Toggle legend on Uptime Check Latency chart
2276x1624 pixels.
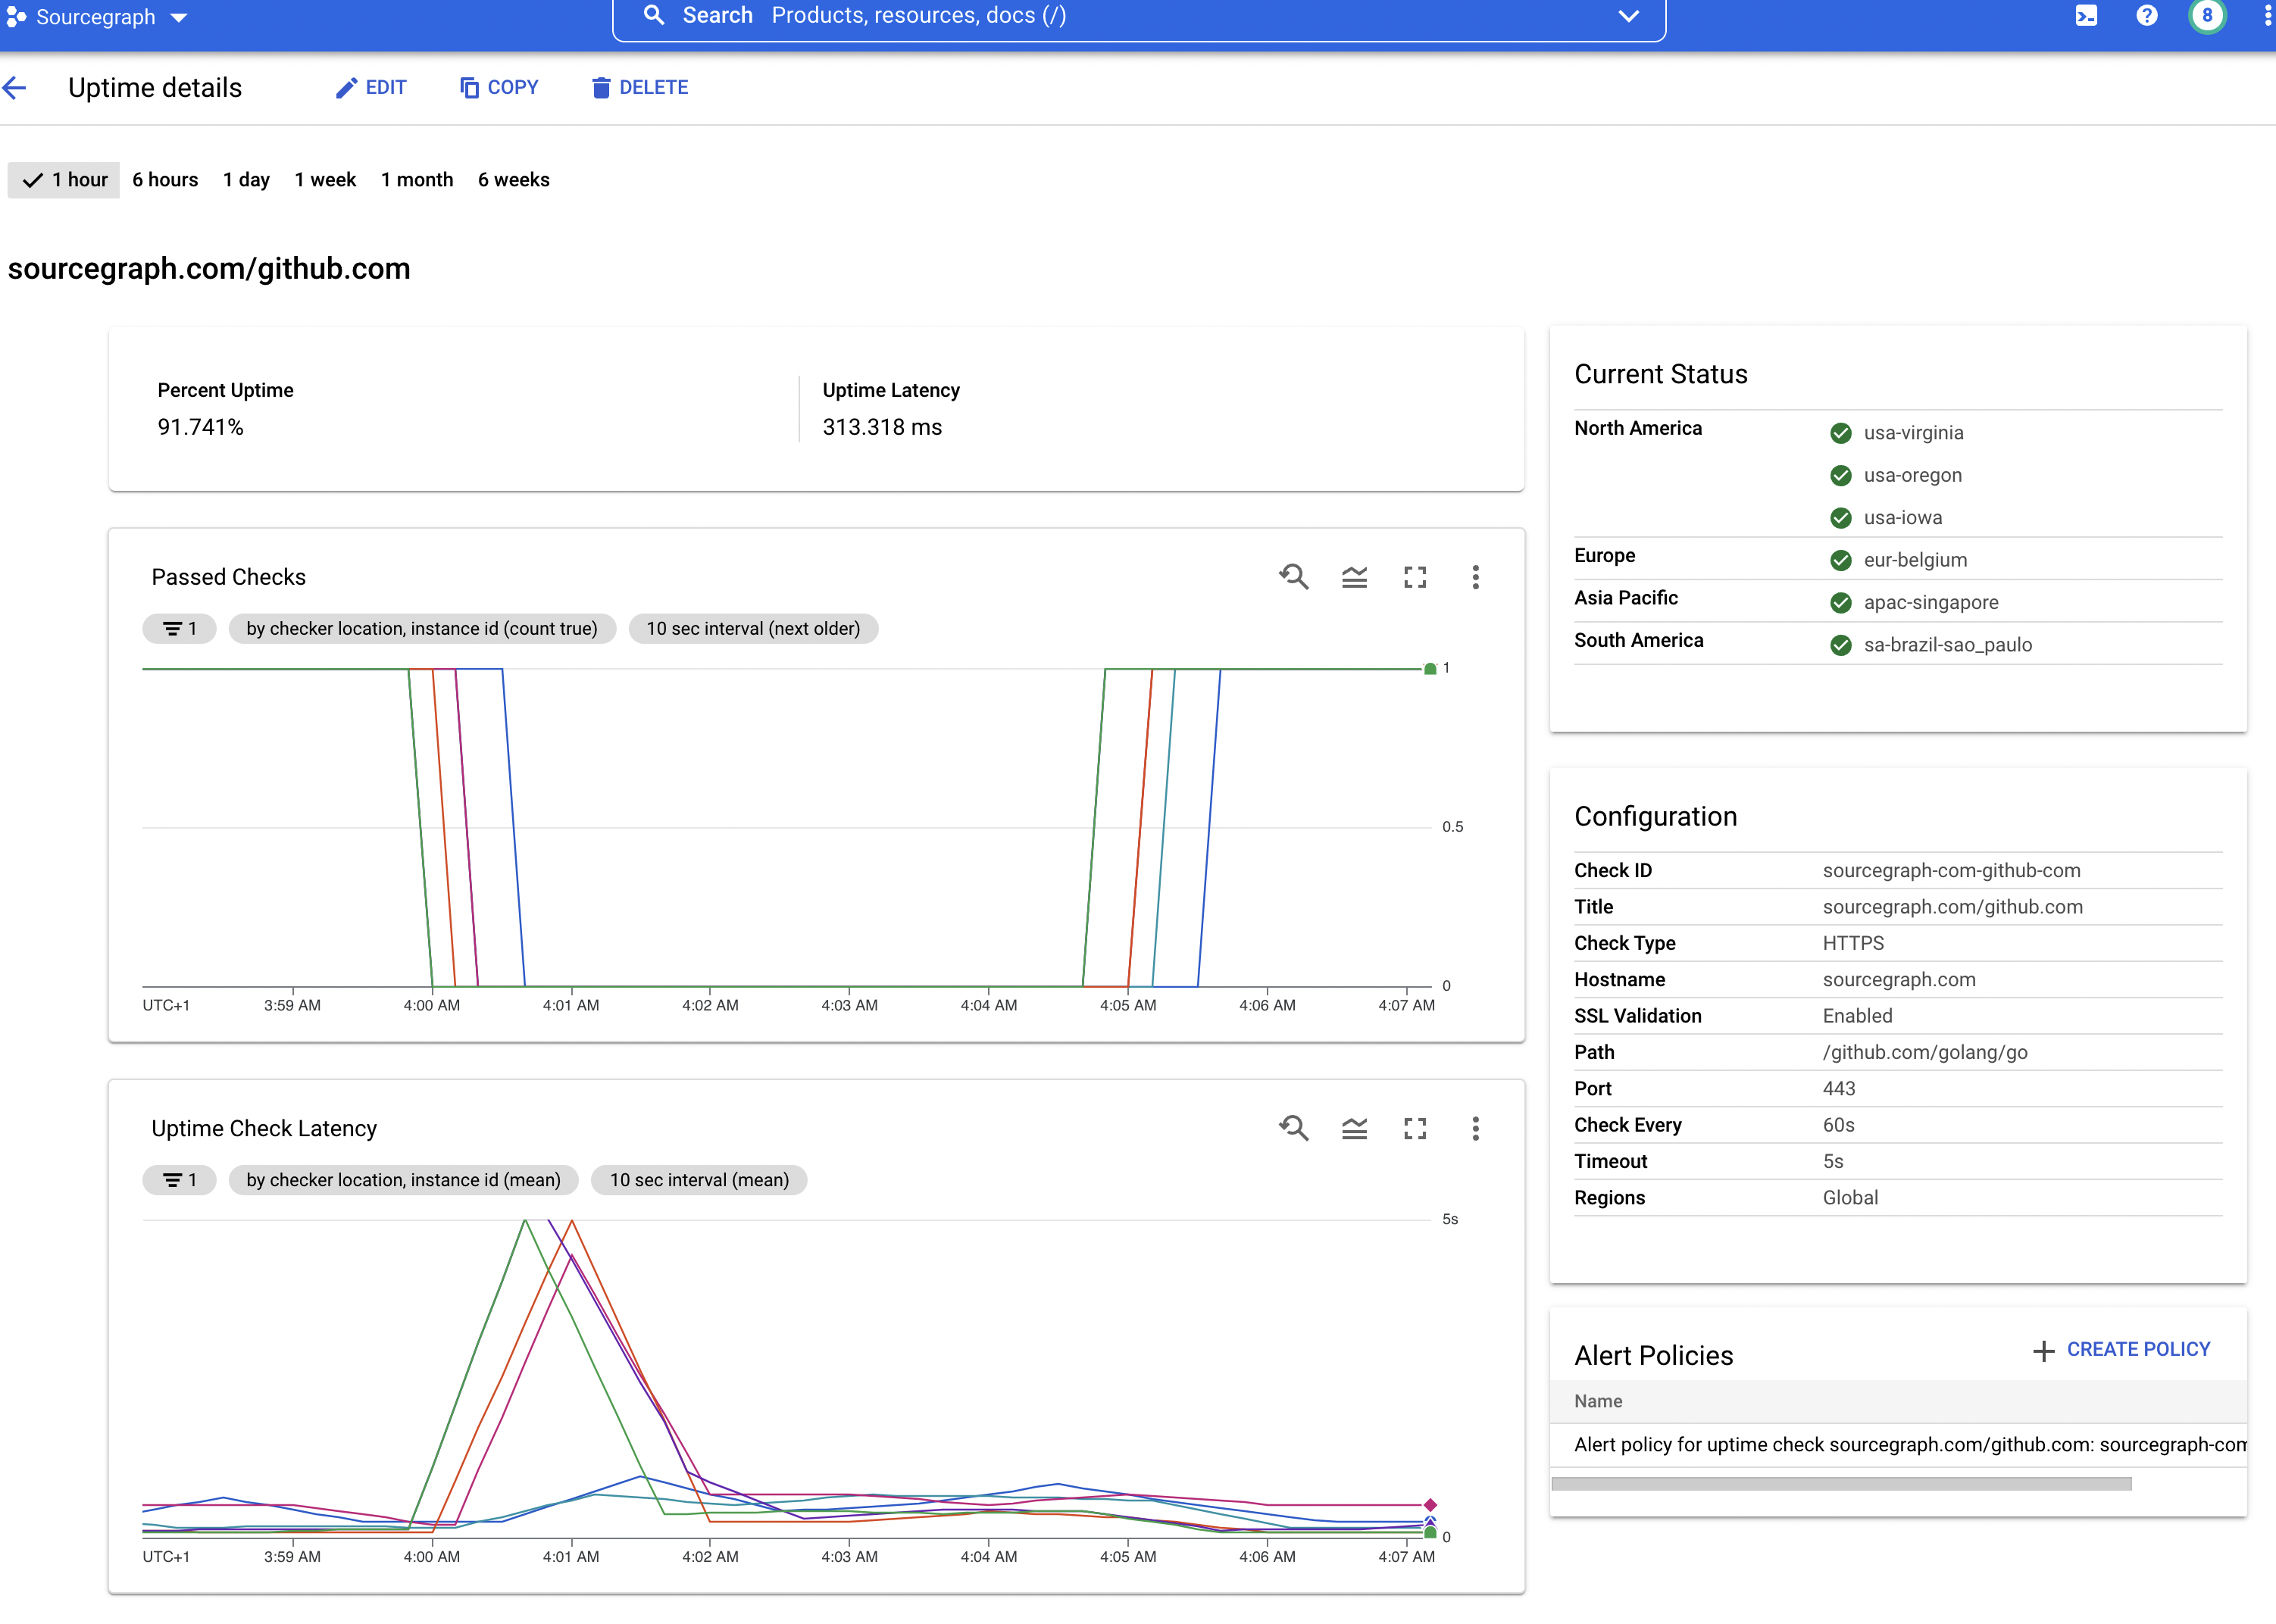pos(1354,1128)
